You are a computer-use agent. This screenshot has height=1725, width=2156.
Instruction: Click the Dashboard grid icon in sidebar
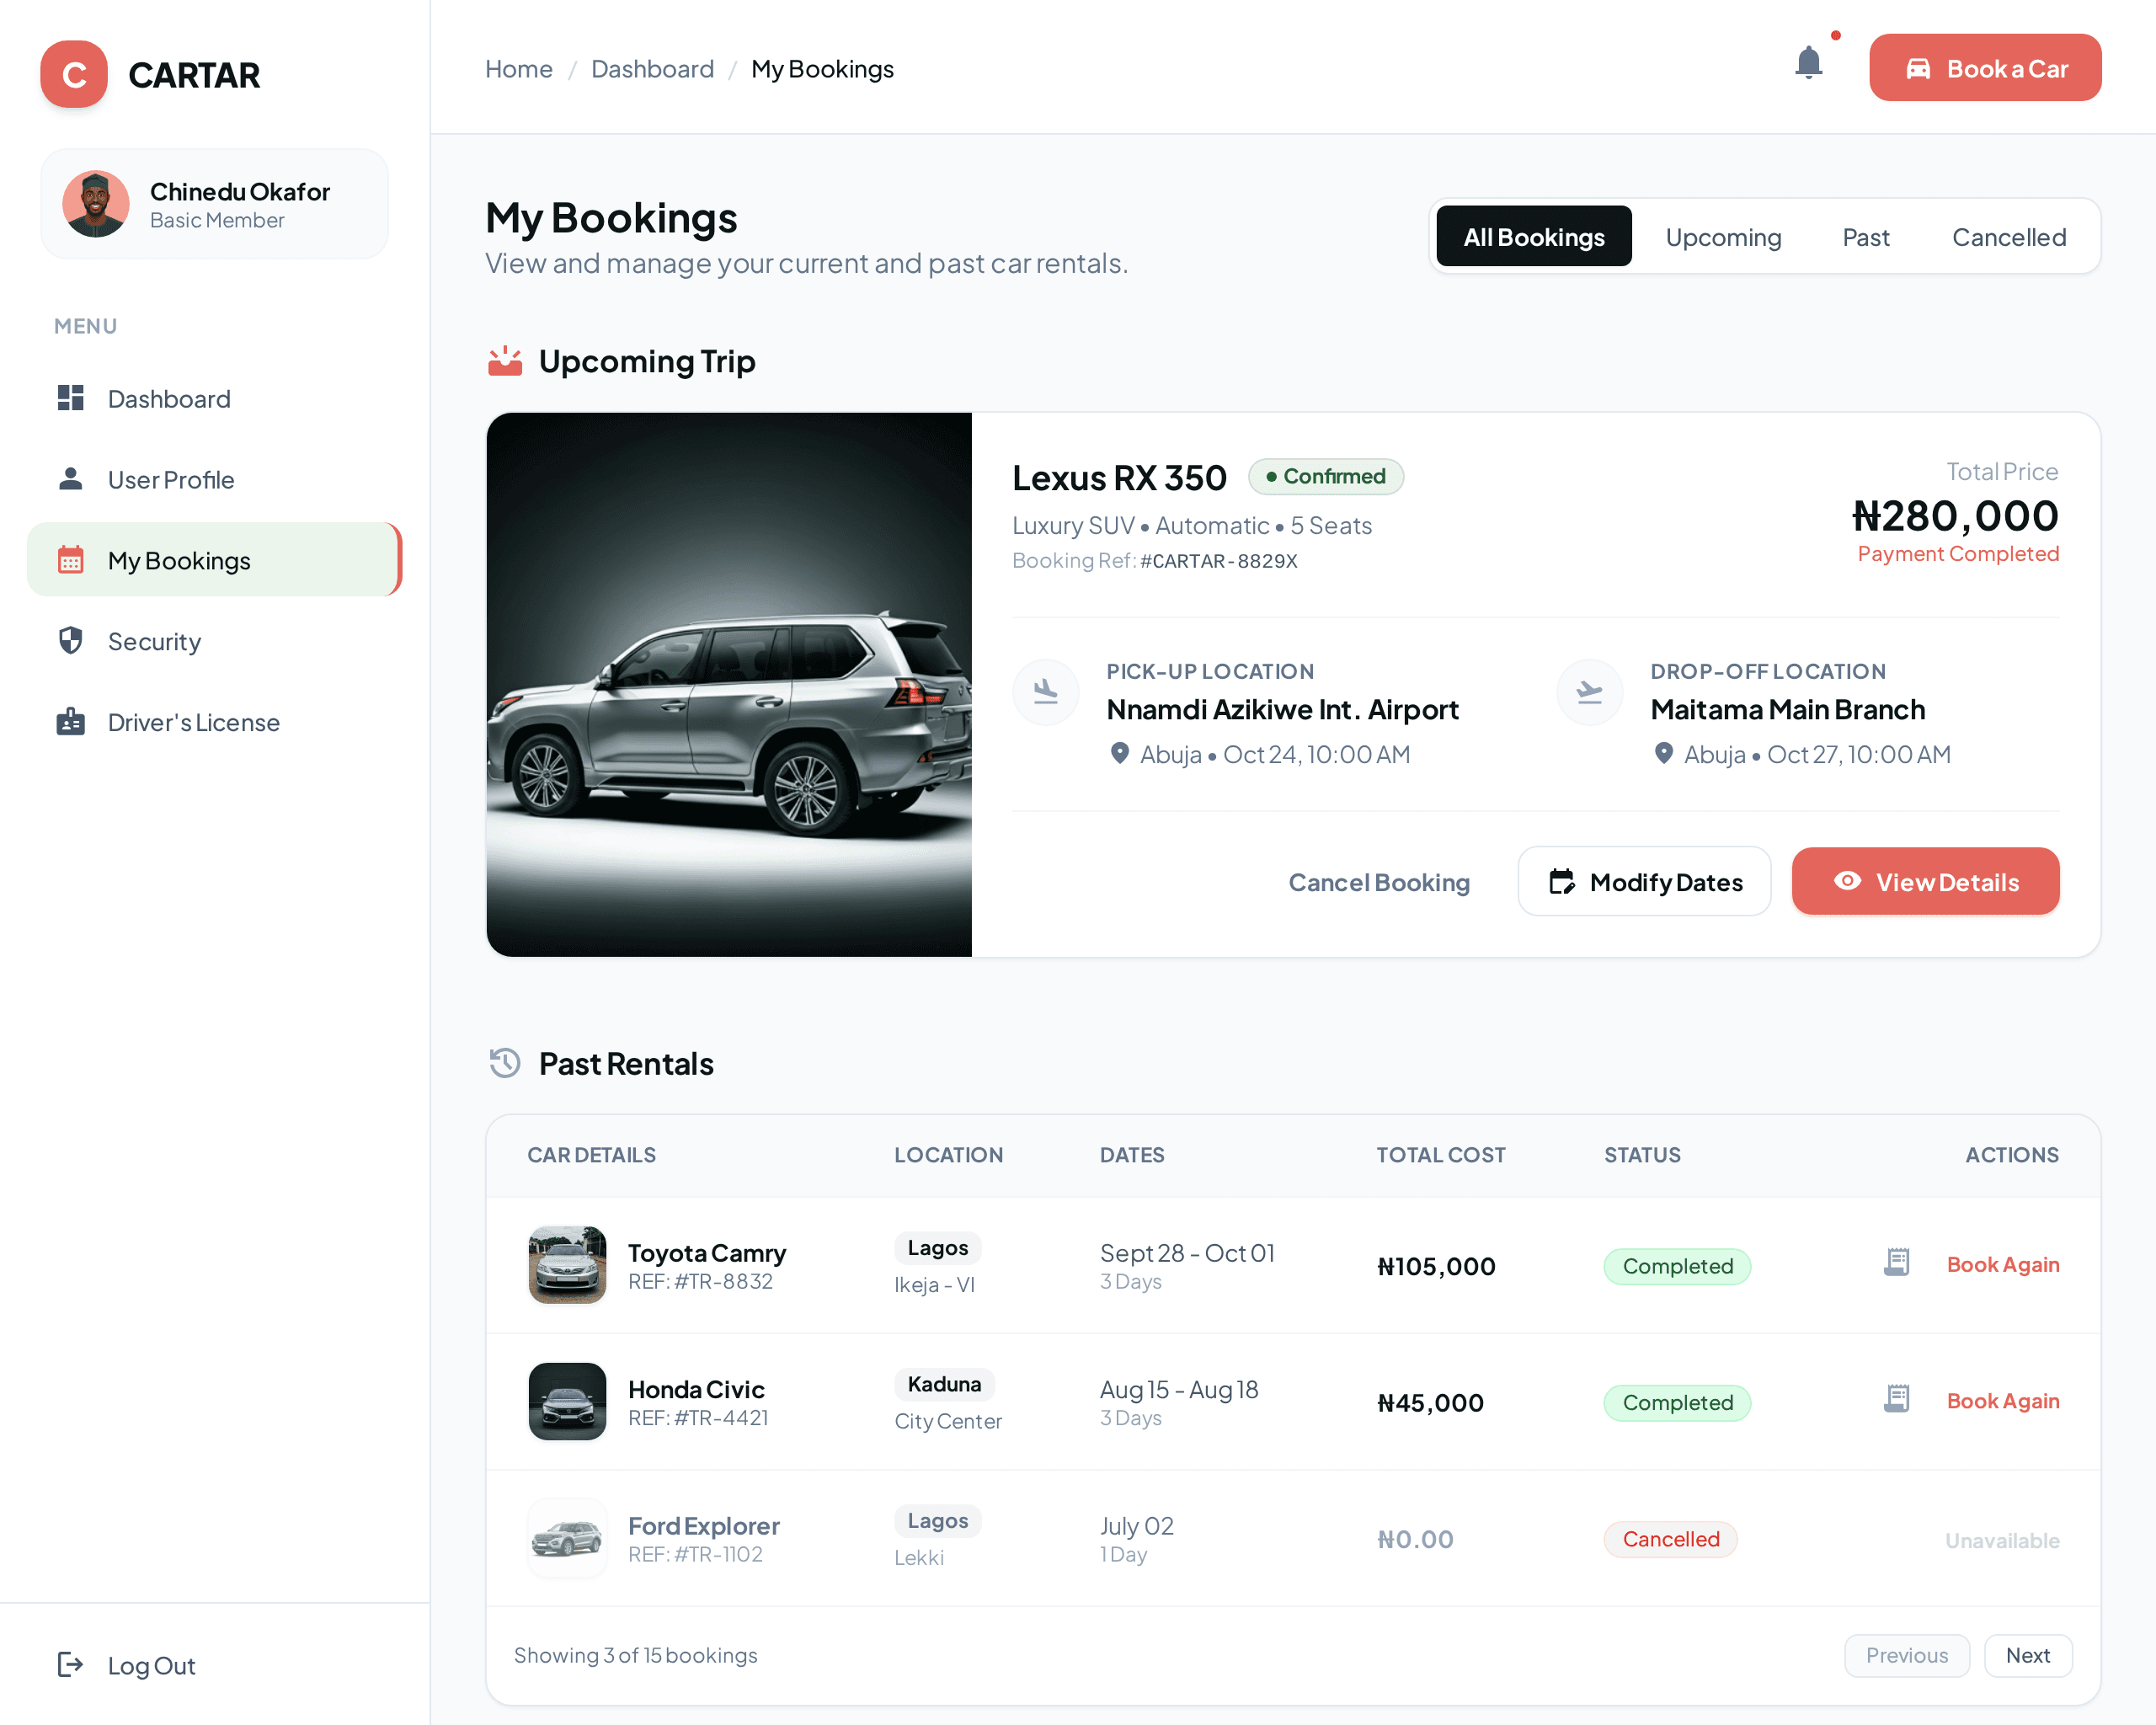point(71,398)
